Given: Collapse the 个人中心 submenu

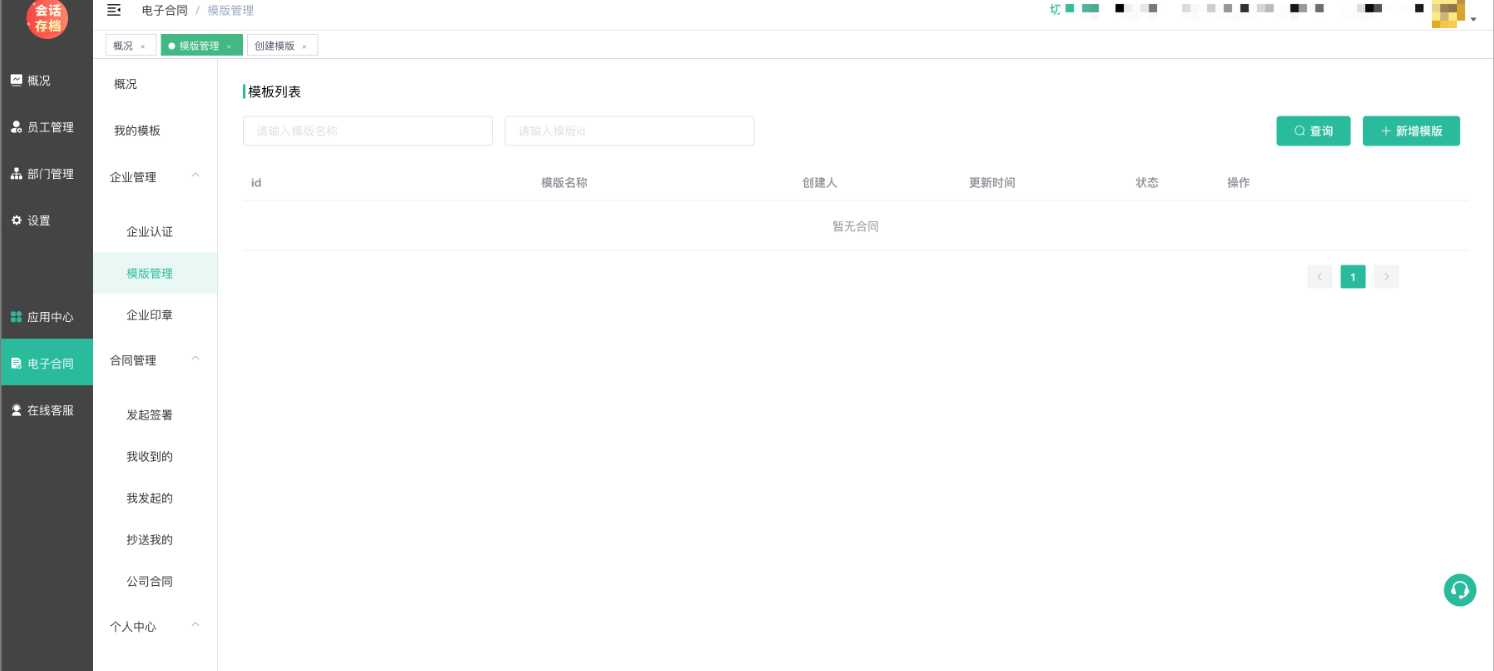Looking at the screenshot, I should coord(196,626).
